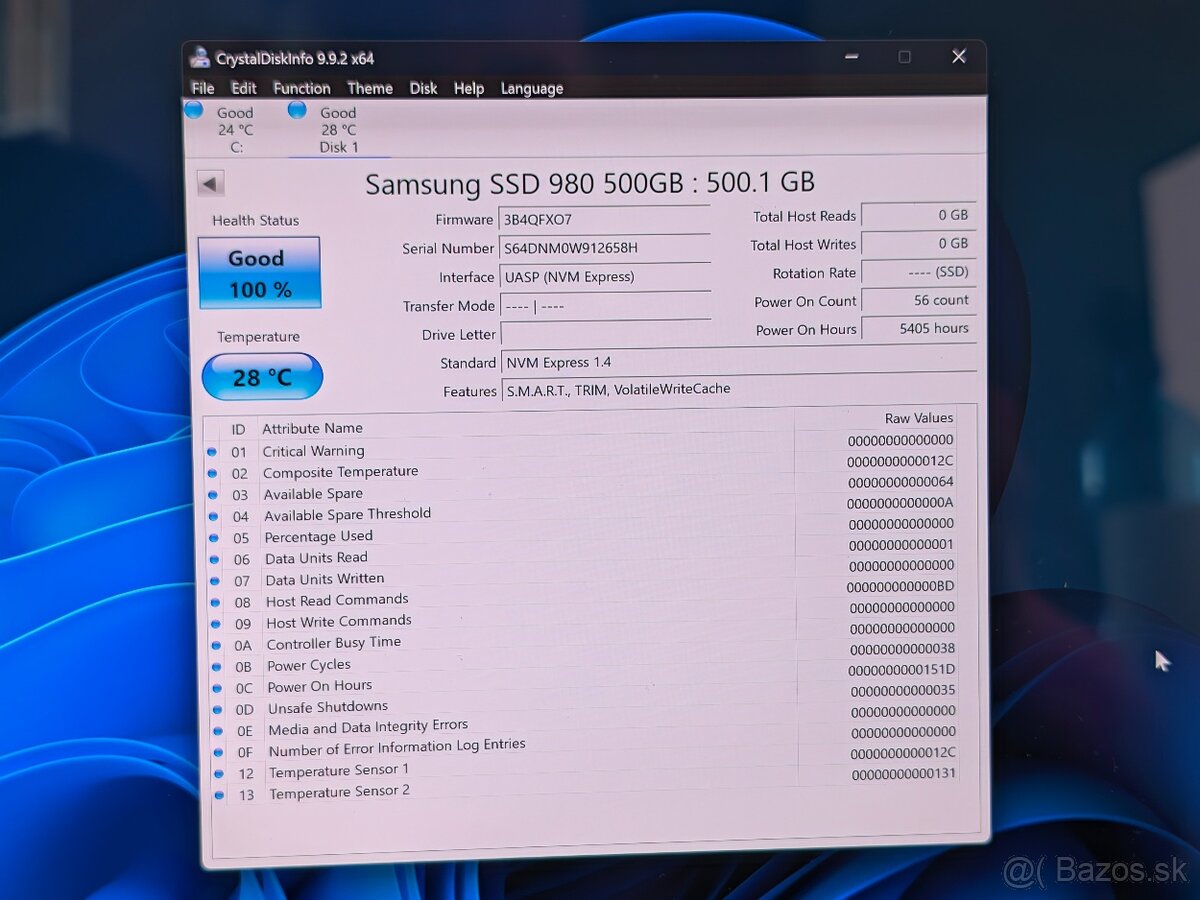Click raw value 00000000000064

[x=901, y=482]
